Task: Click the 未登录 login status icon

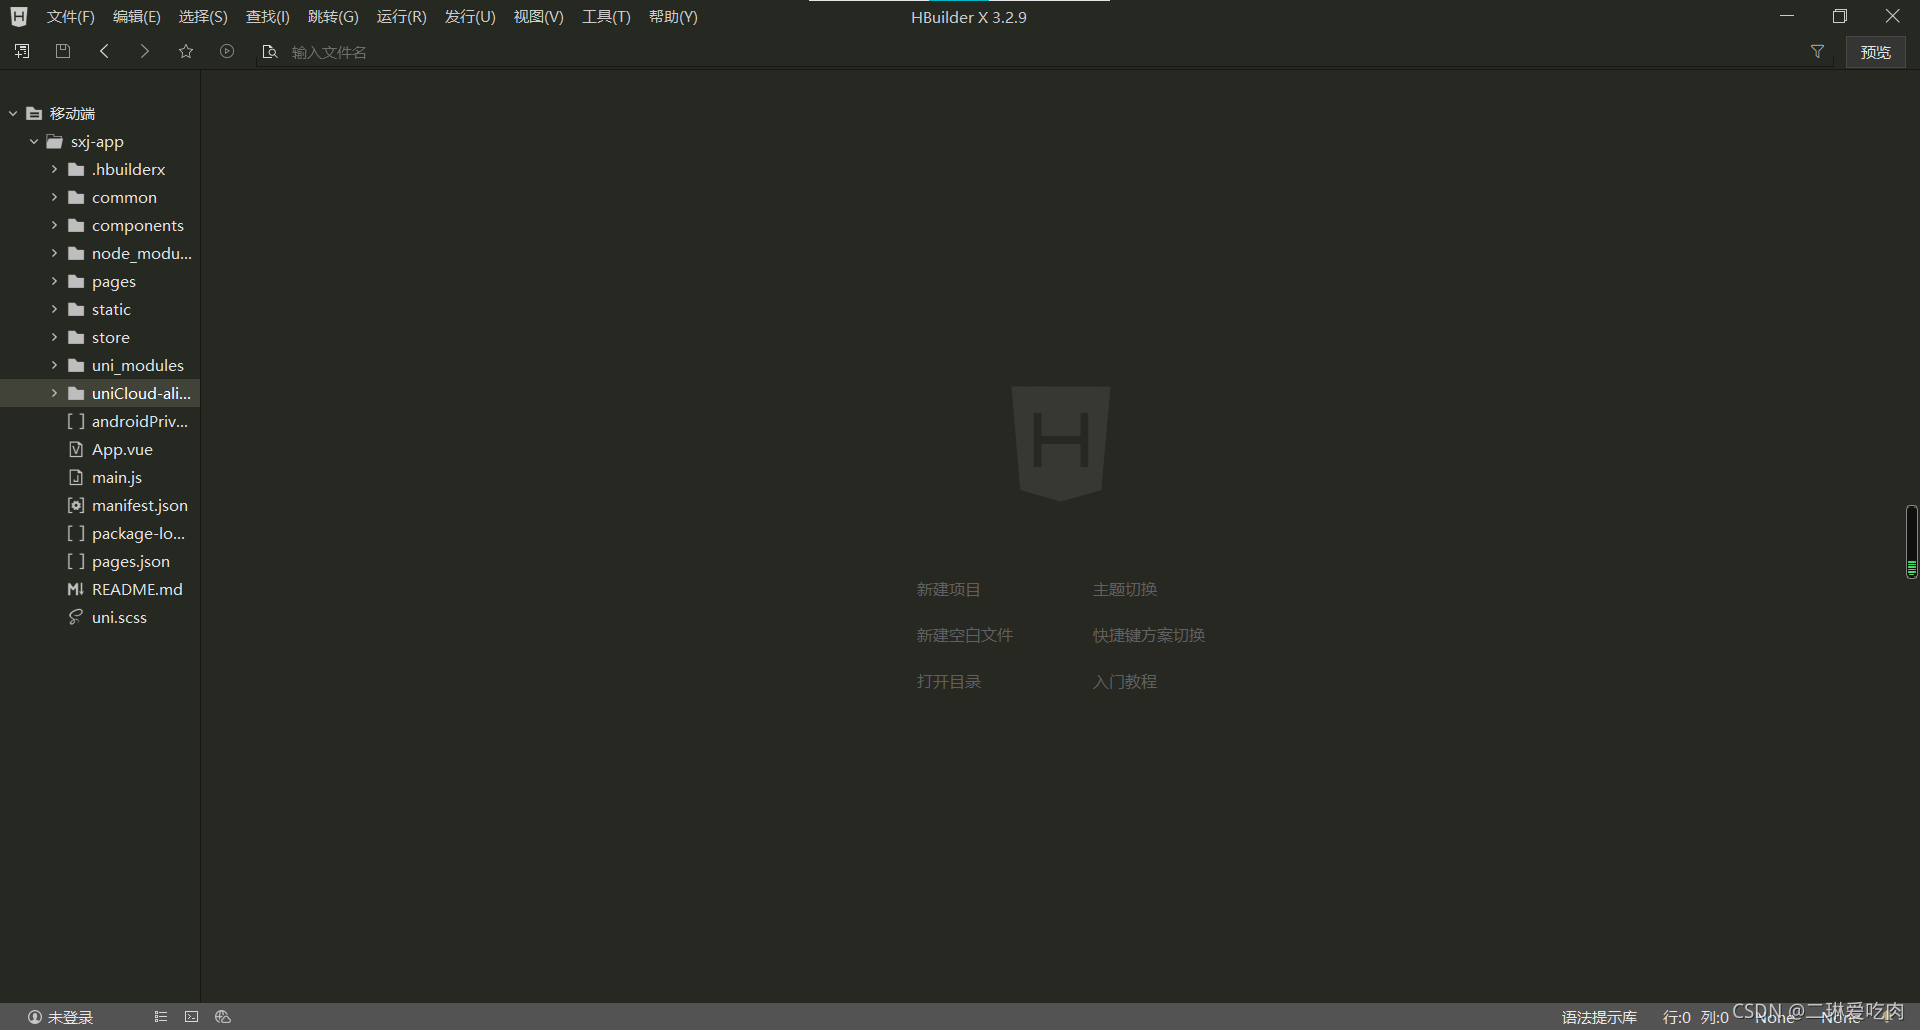Action: (x=35, y=1017)
